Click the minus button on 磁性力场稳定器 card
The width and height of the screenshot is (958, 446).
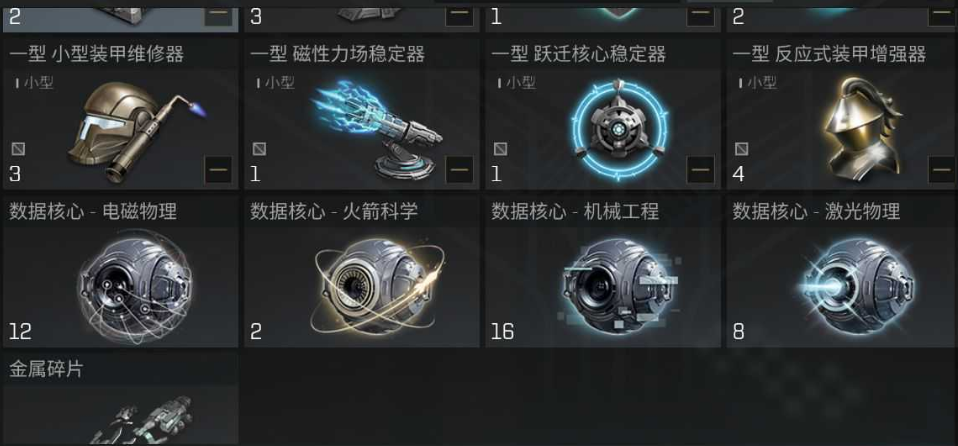459,169
